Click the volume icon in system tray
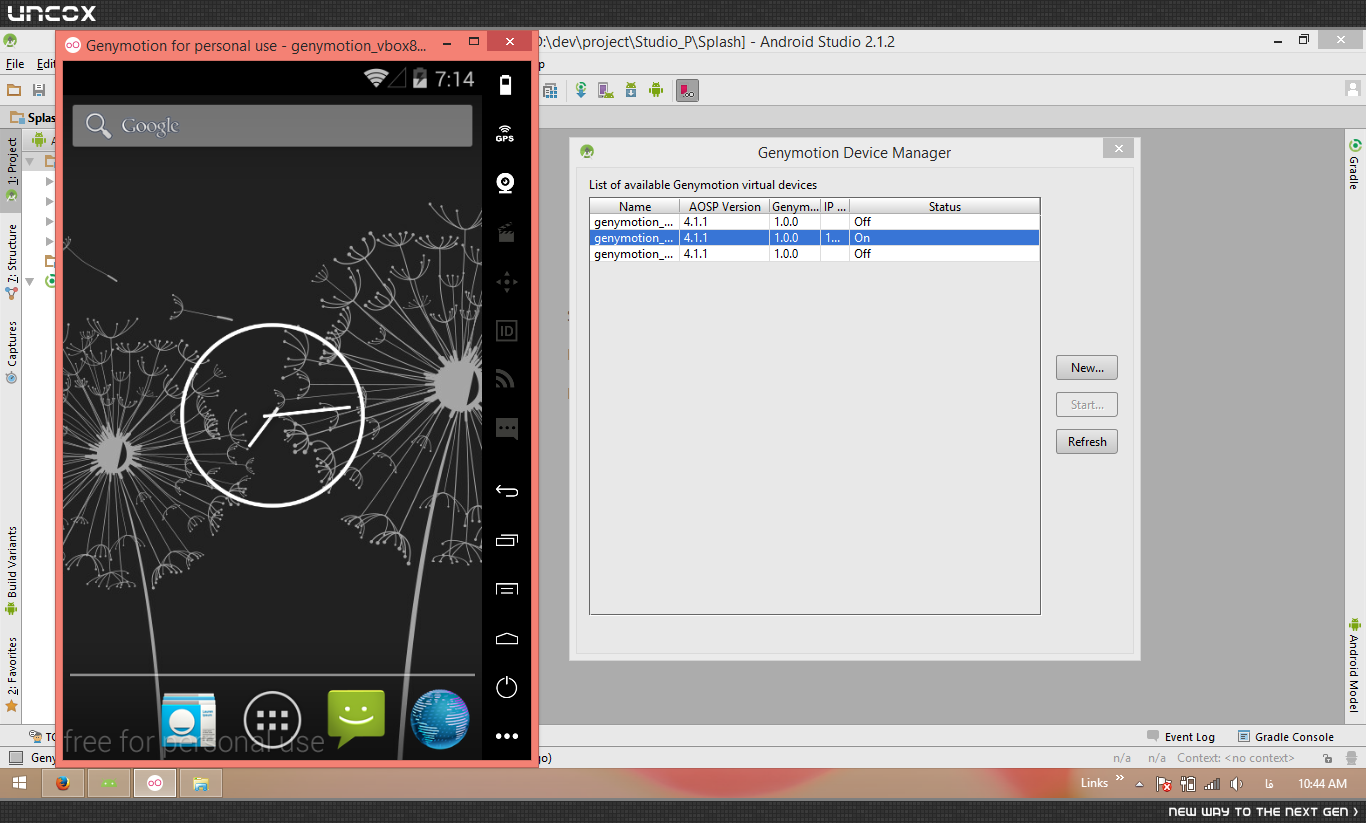Image resolution: width=1366 pixels, height=823 pixels. pos(1236,784)
